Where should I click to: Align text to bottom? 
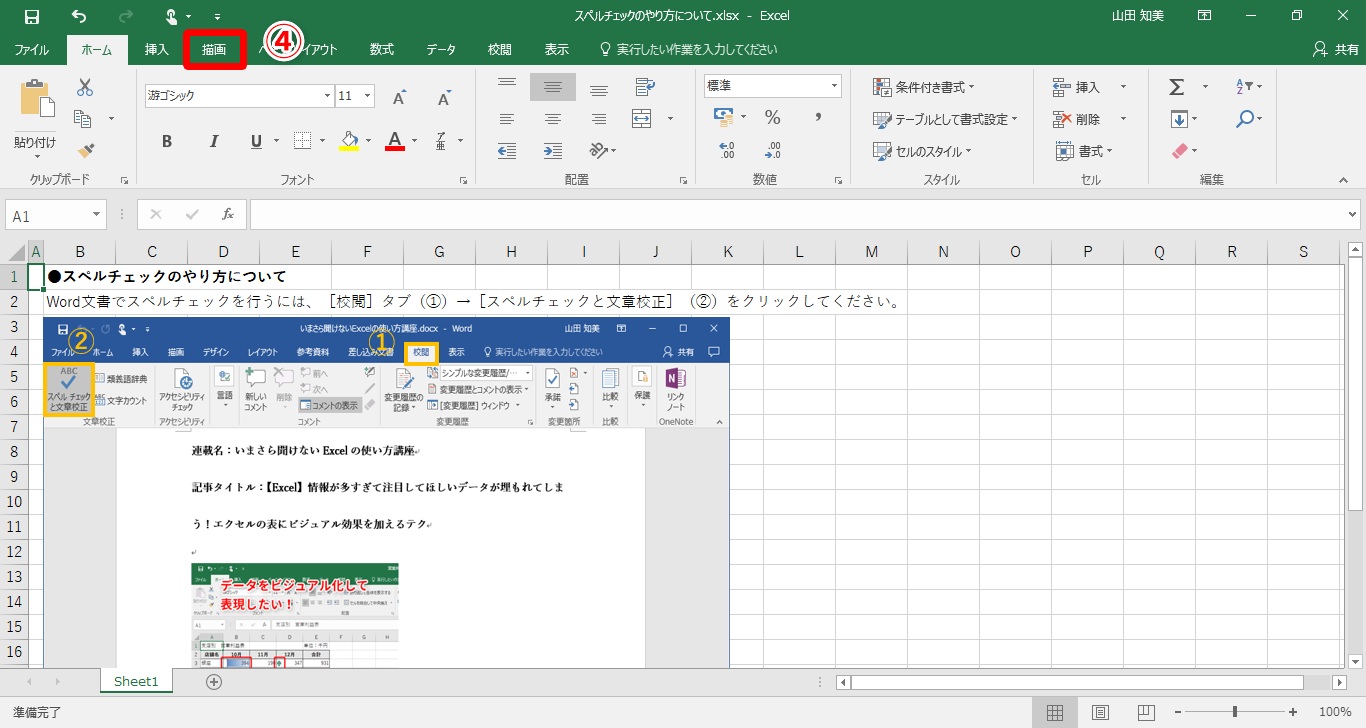[x=599, y=88]
